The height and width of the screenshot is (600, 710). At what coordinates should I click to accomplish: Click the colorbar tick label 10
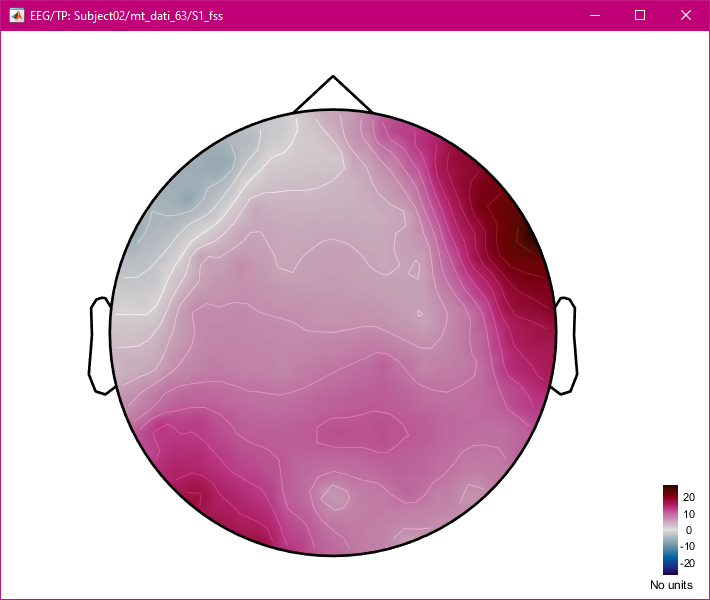click(689, 514)
